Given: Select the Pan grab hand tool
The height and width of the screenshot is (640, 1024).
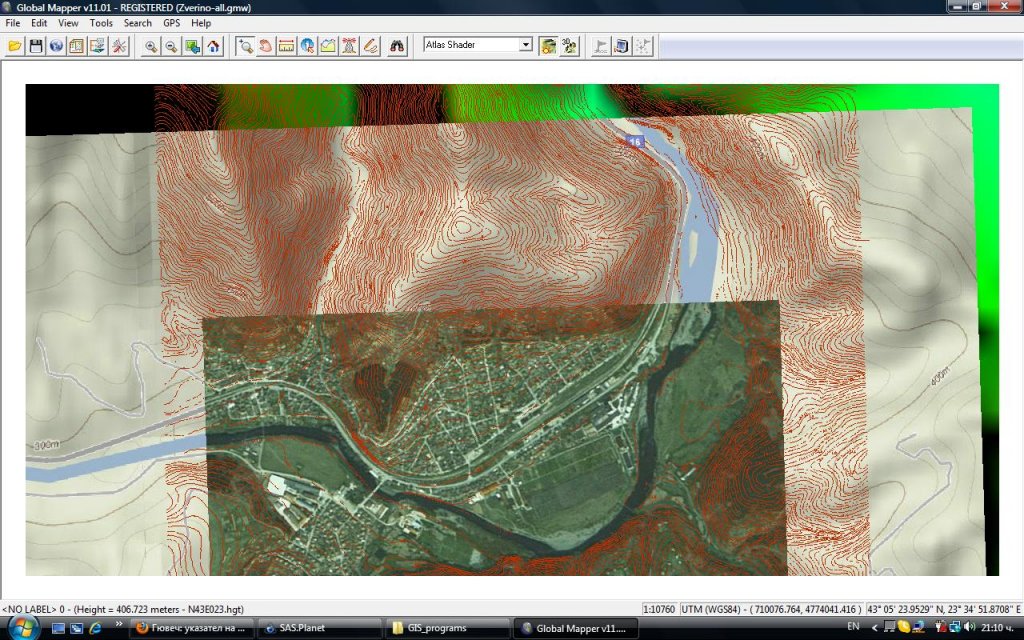Looking at the screenshot, I should [x=265, y=45].
